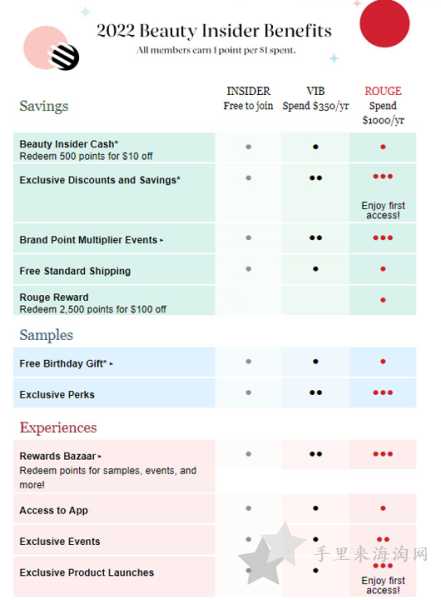Click Rouge triple dots for Brand Point Multiplier
This screenshot has height=600, width=441.
(382, 238)
